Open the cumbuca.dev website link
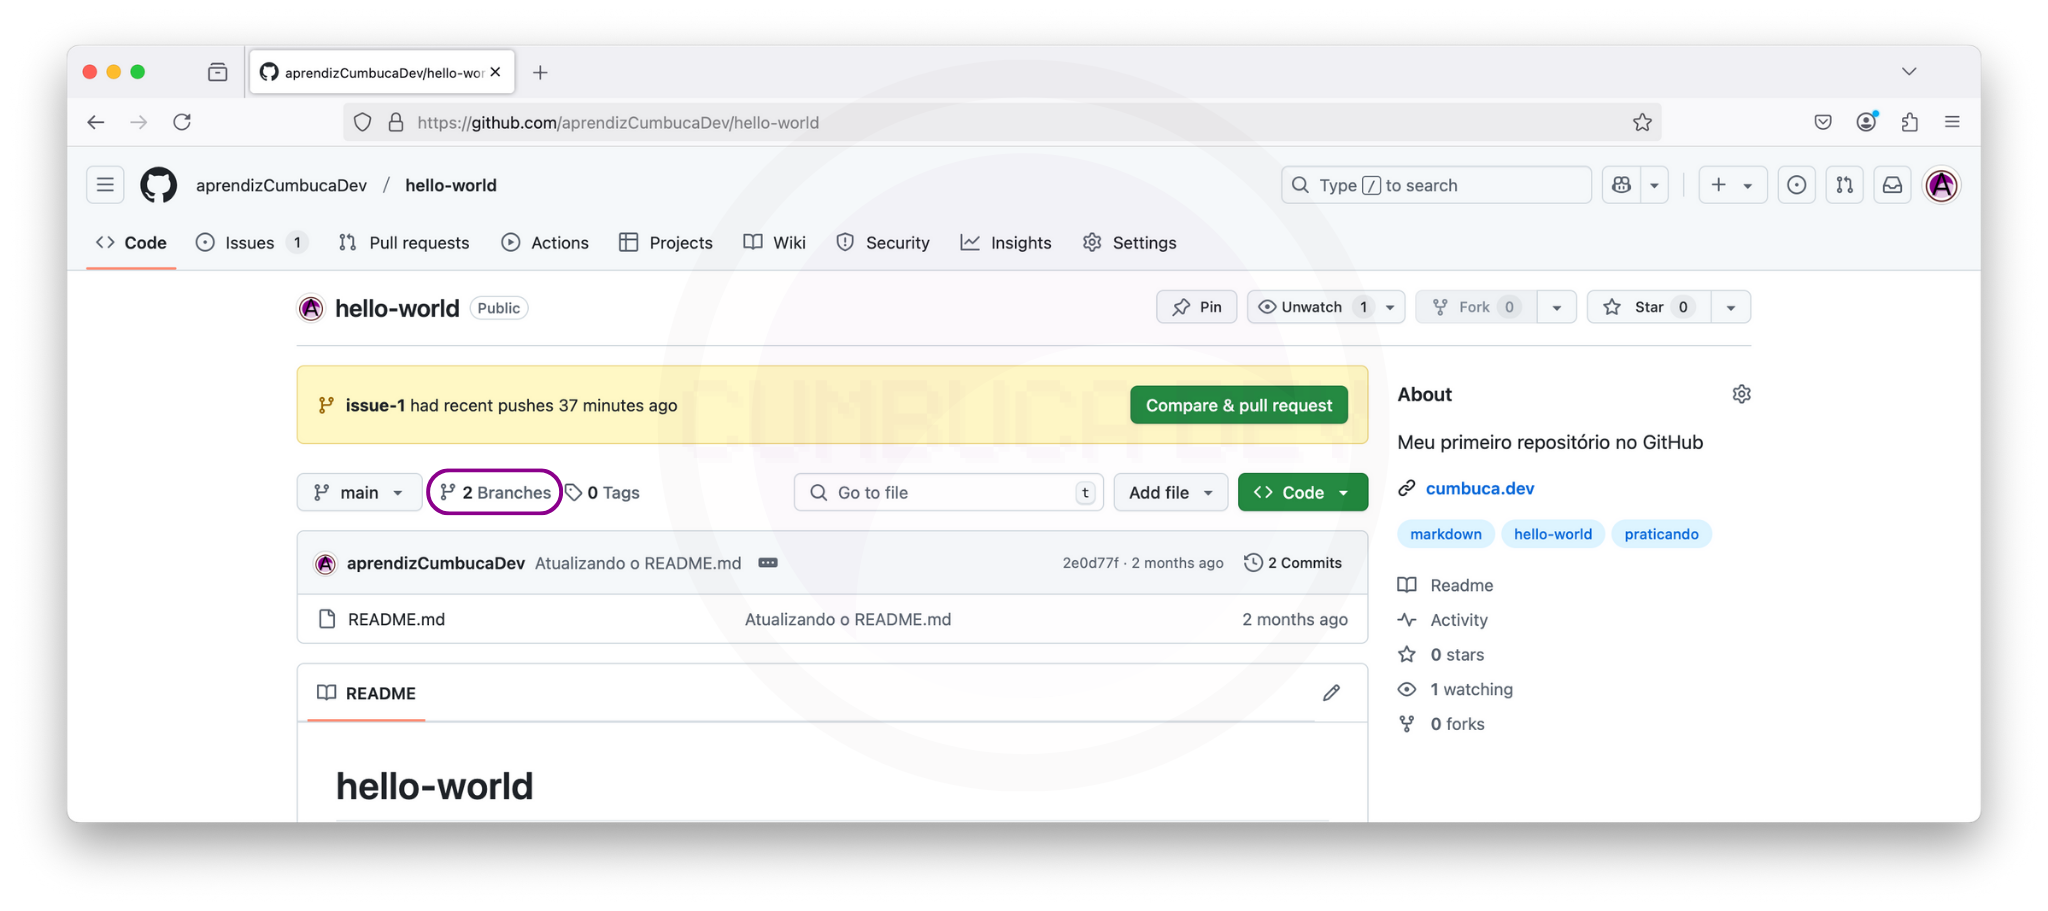 tap(1479, 488)
